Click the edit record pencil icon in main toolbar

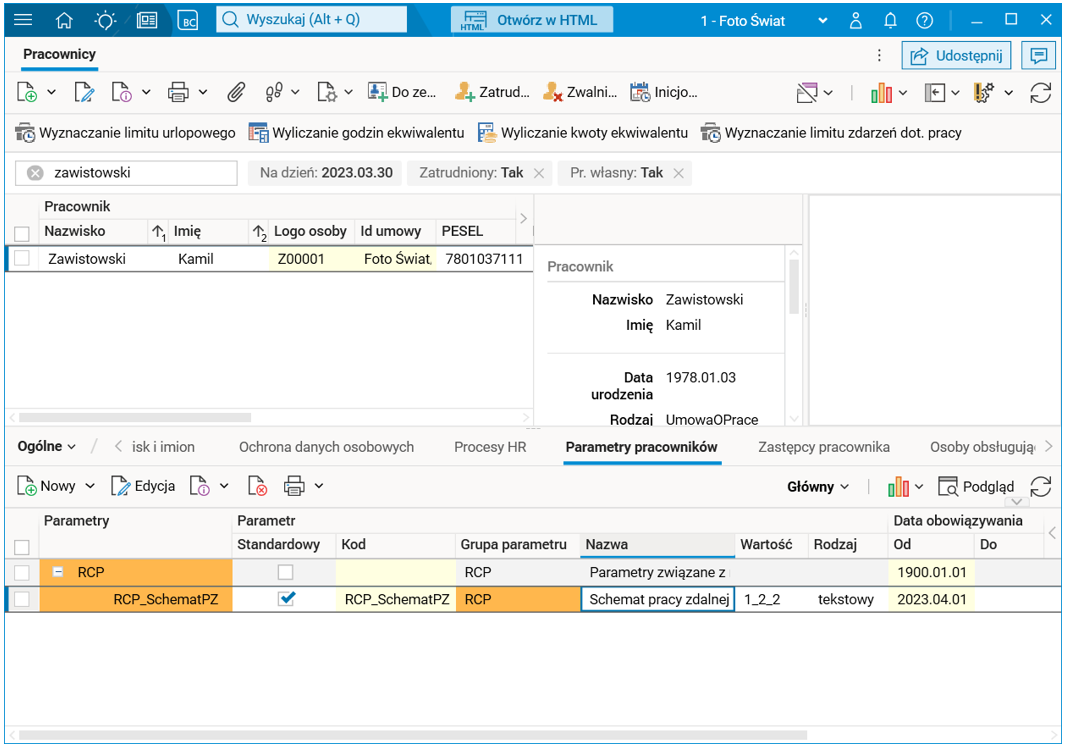(84, 92)
